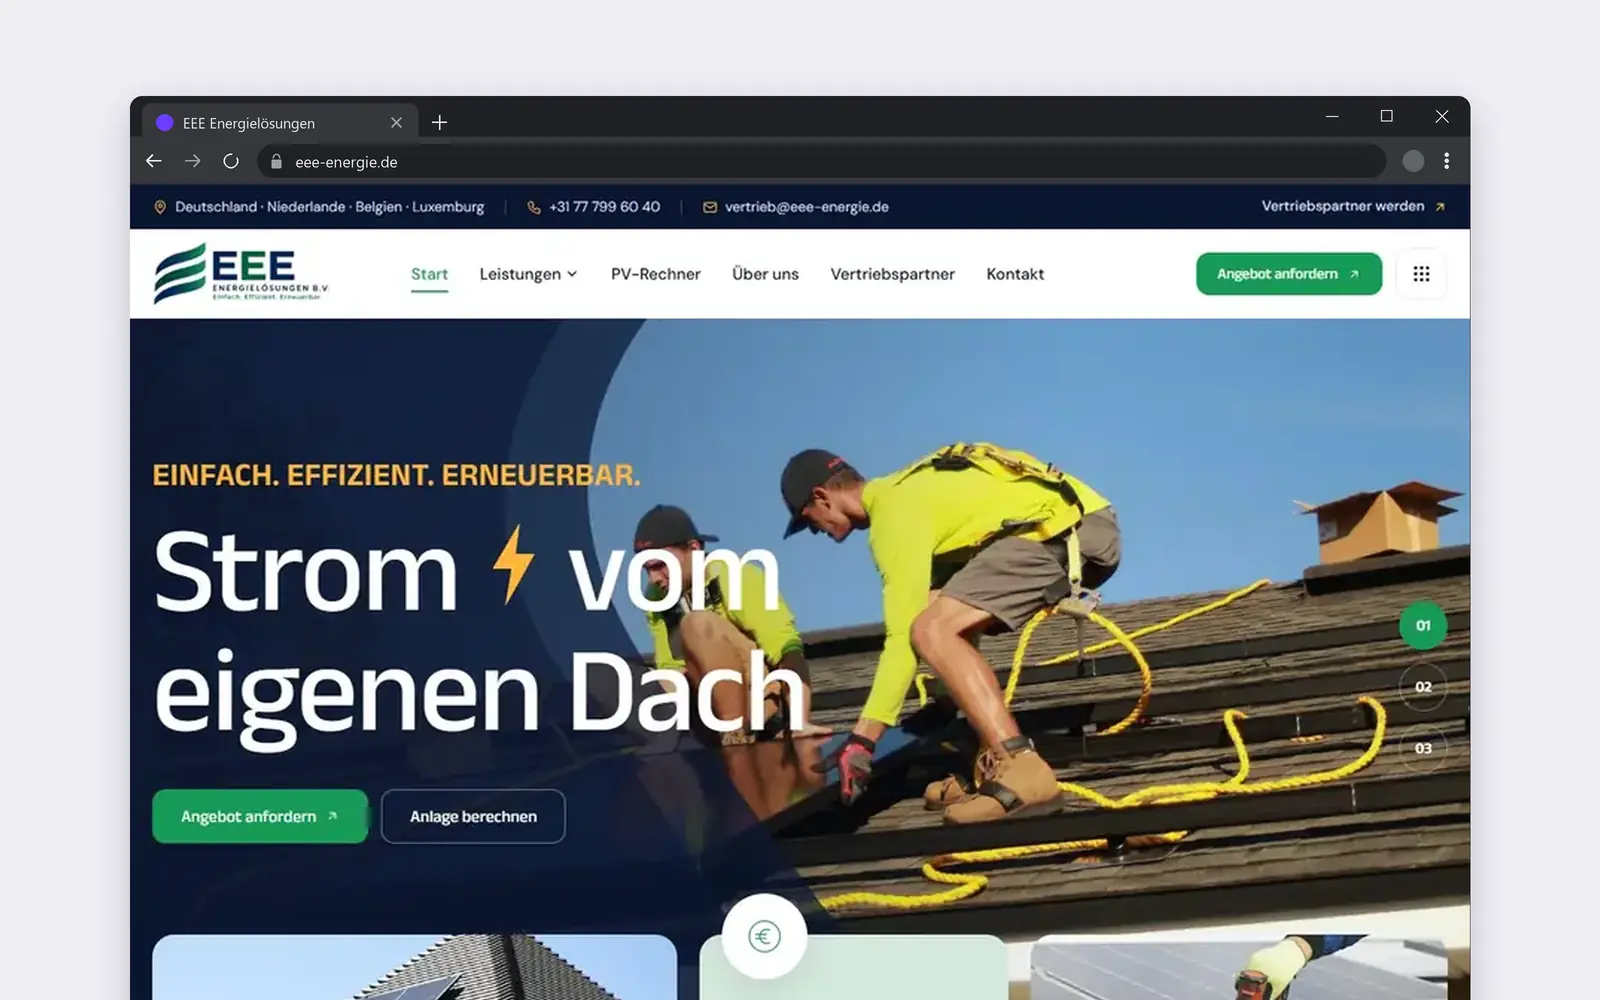Select slide indicator 01
The image size is (1600, 1000).
(x=1423, y=626)
